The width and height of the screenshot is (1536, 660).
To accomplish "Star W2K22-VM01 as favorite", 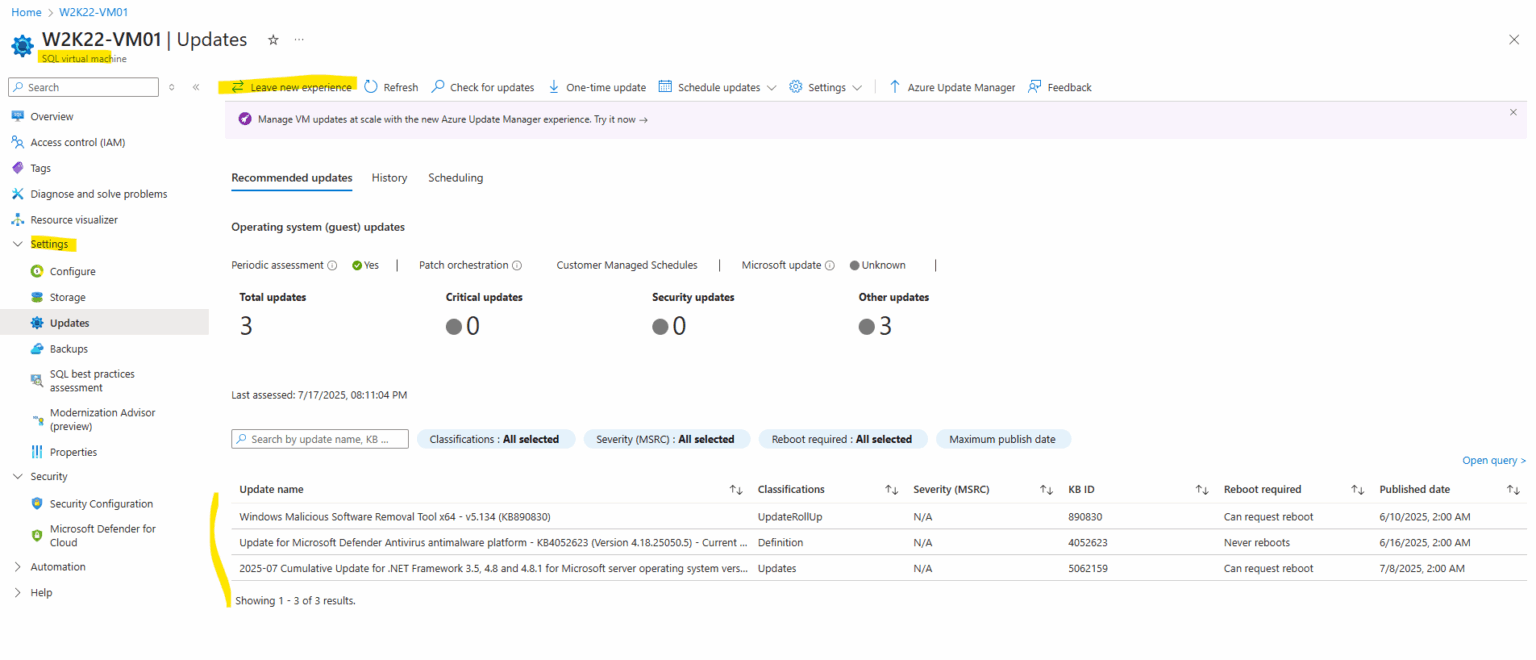I will tap(271, 39).
